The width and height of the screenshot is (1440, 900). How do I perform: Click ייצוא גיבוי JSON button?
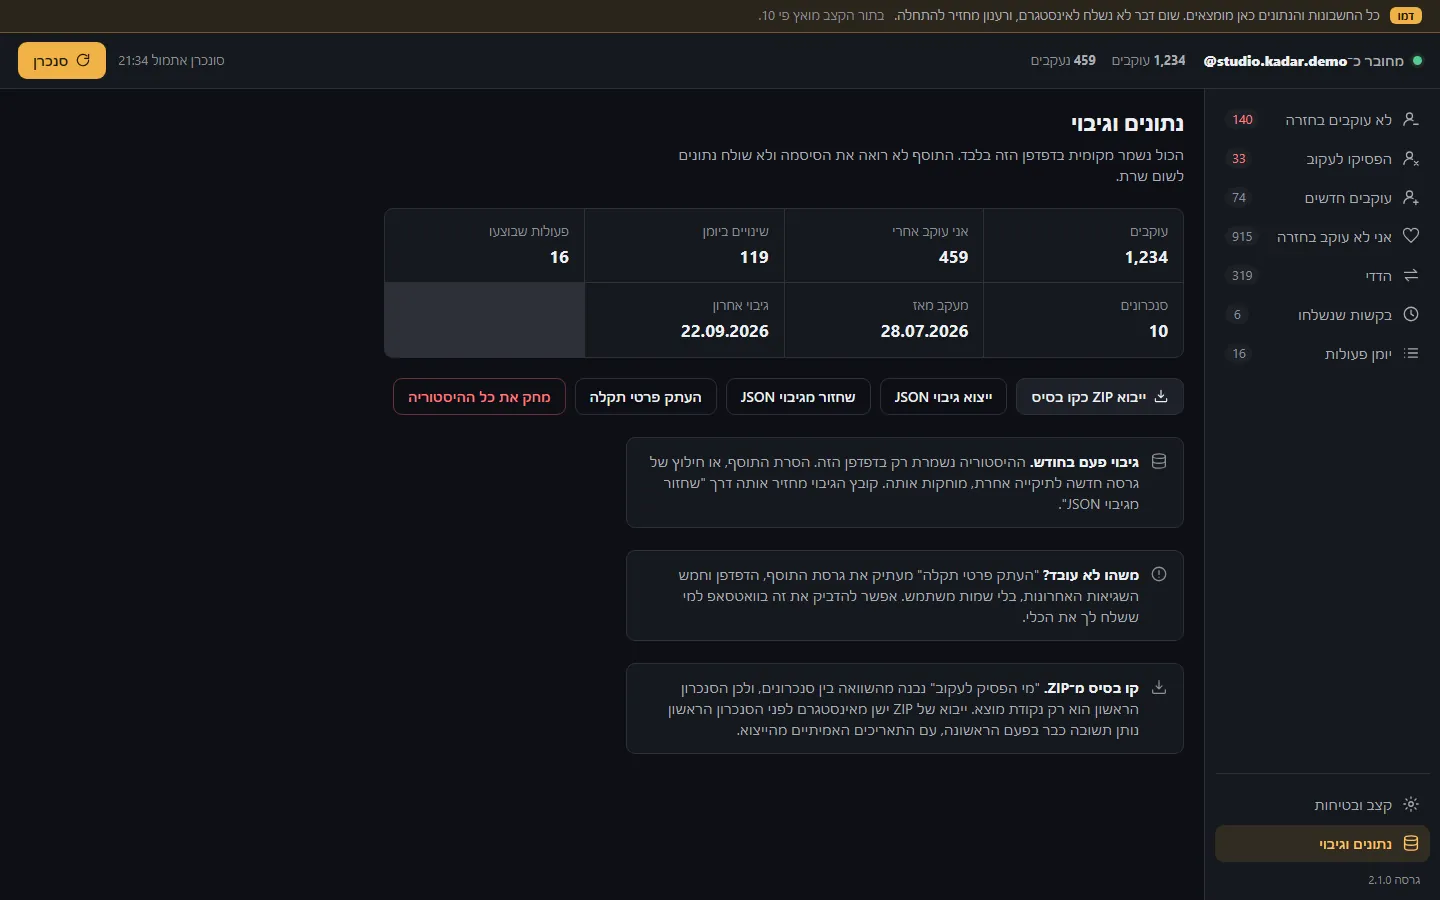click(x=943, y=397)
